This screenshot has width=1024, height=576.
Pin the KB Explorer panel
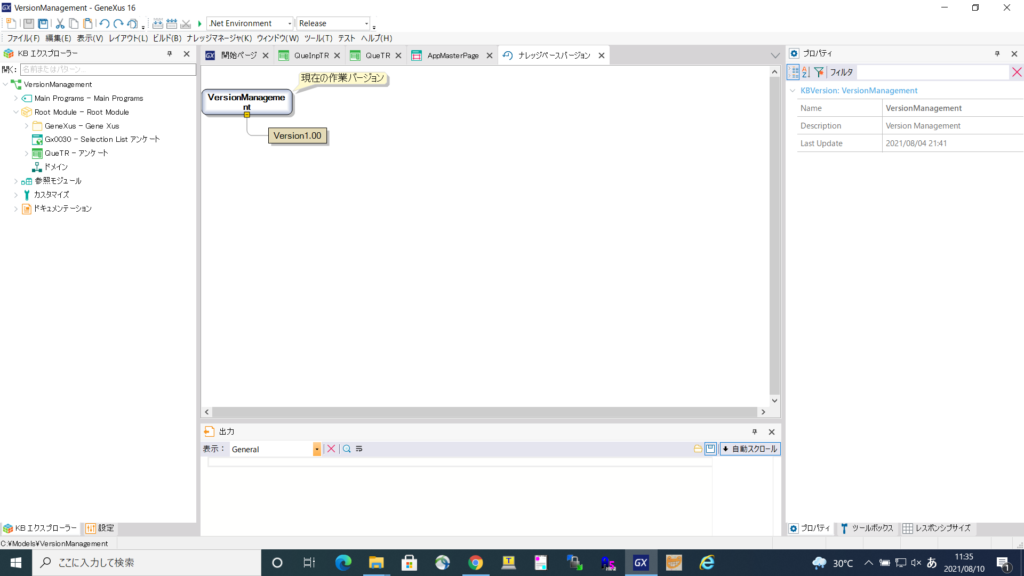tap(170, 54)
